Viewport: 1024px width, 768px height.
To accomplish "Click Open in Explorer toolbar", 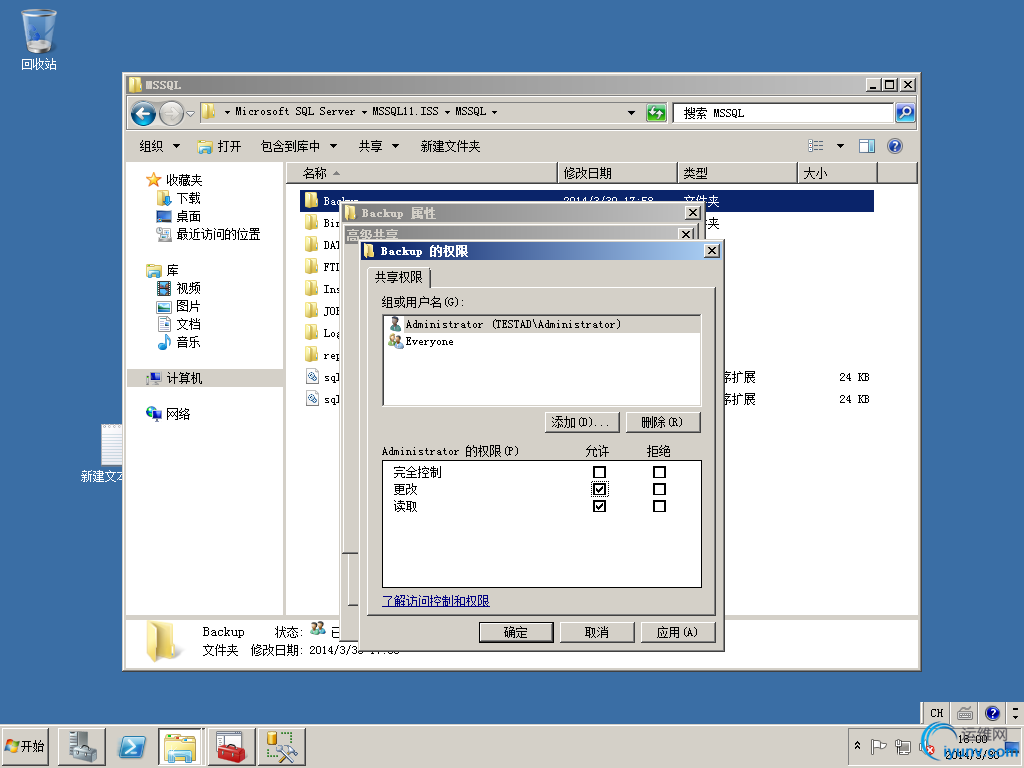I will tap(219, 146).
